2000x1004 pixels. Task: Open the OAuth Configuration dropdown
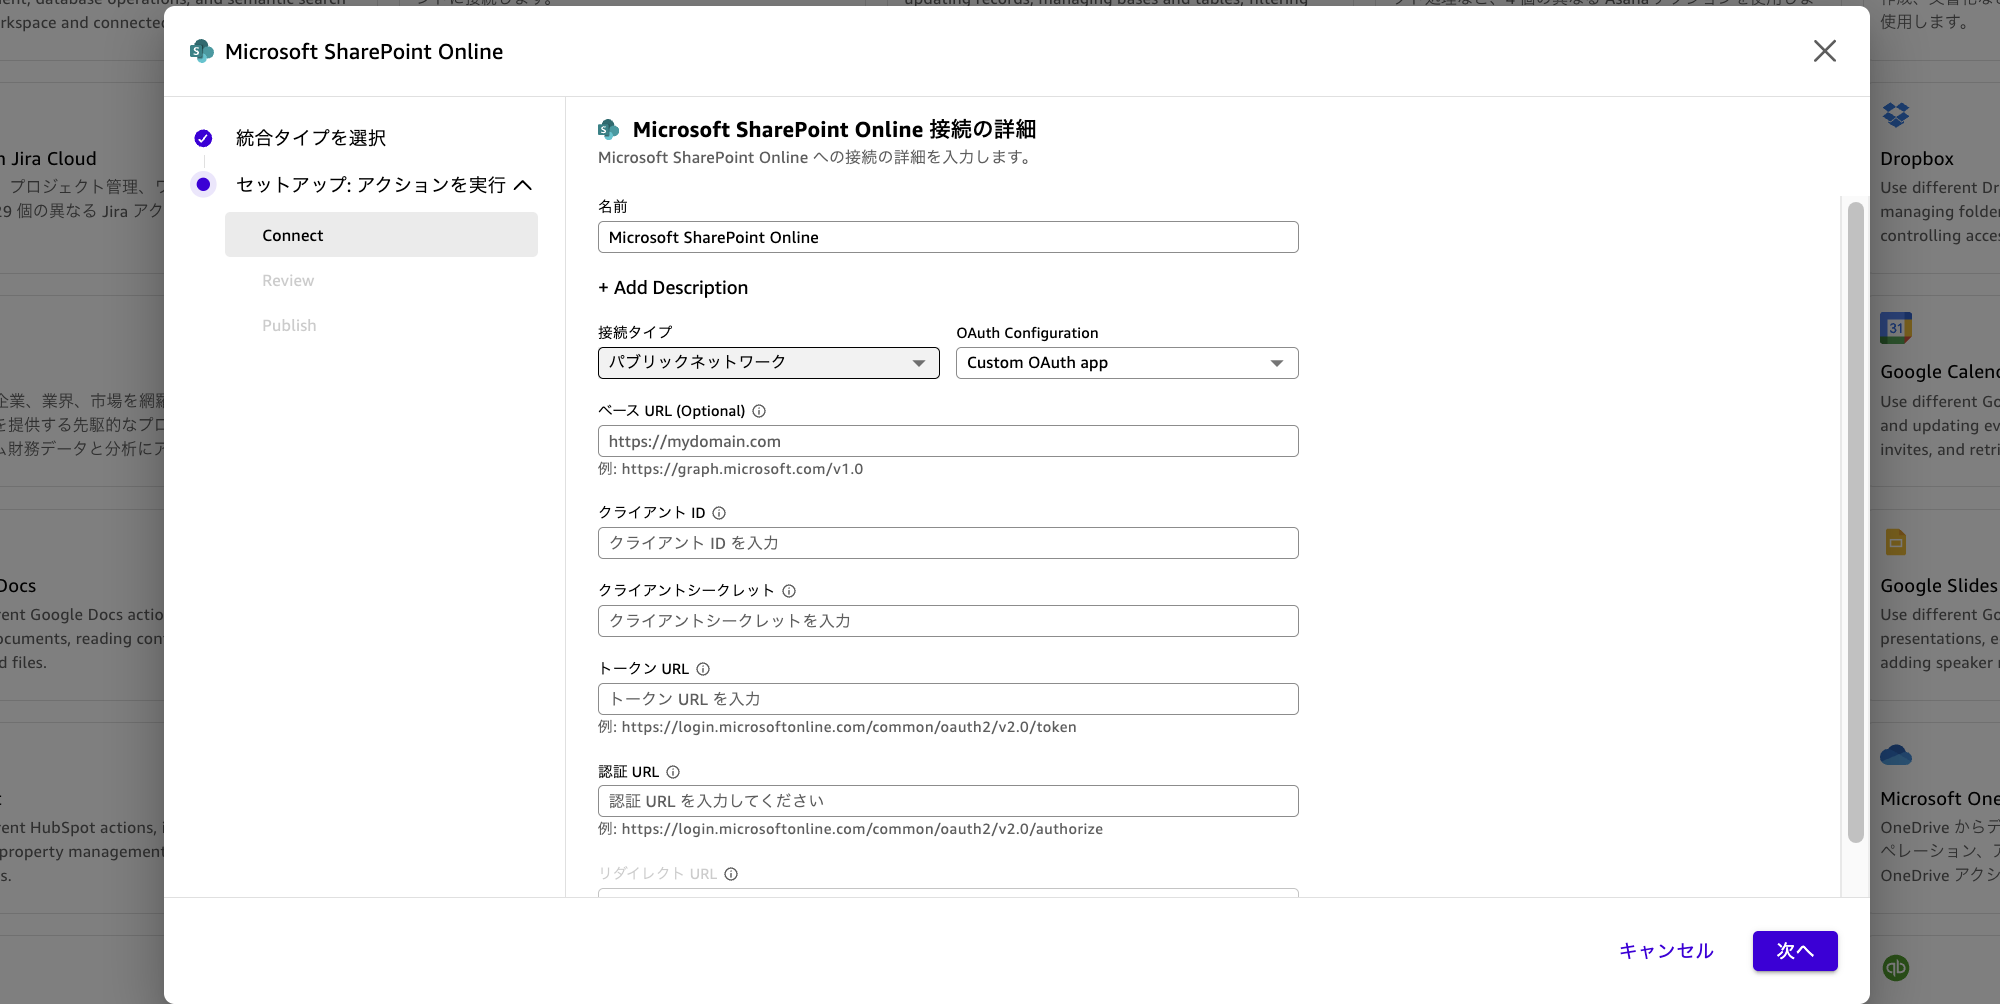(1127, 363)
